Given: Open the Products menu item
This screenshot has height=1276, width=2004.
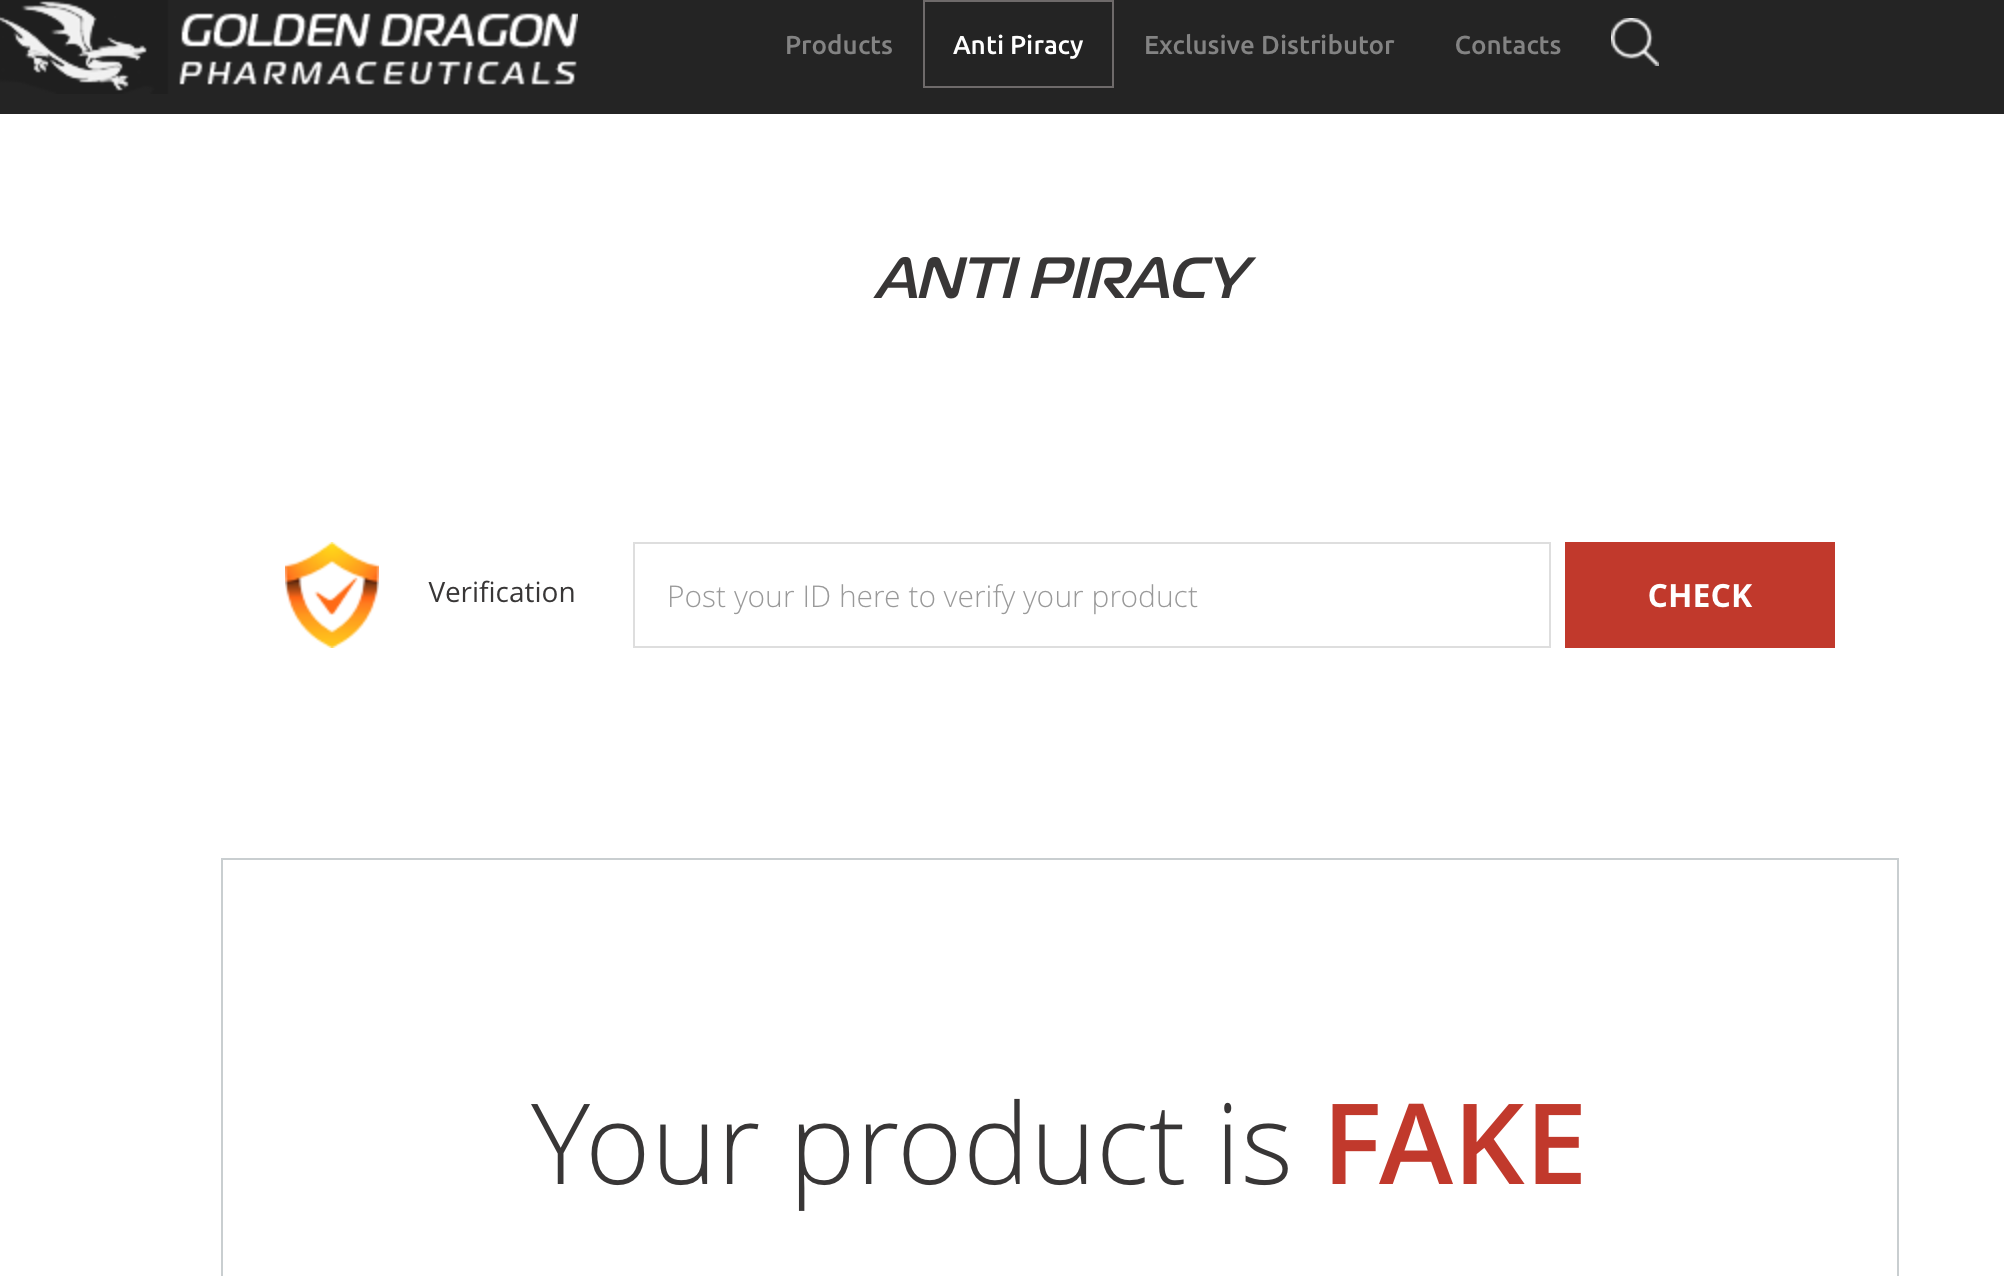Looking at the screenshot, I should 838,45.
